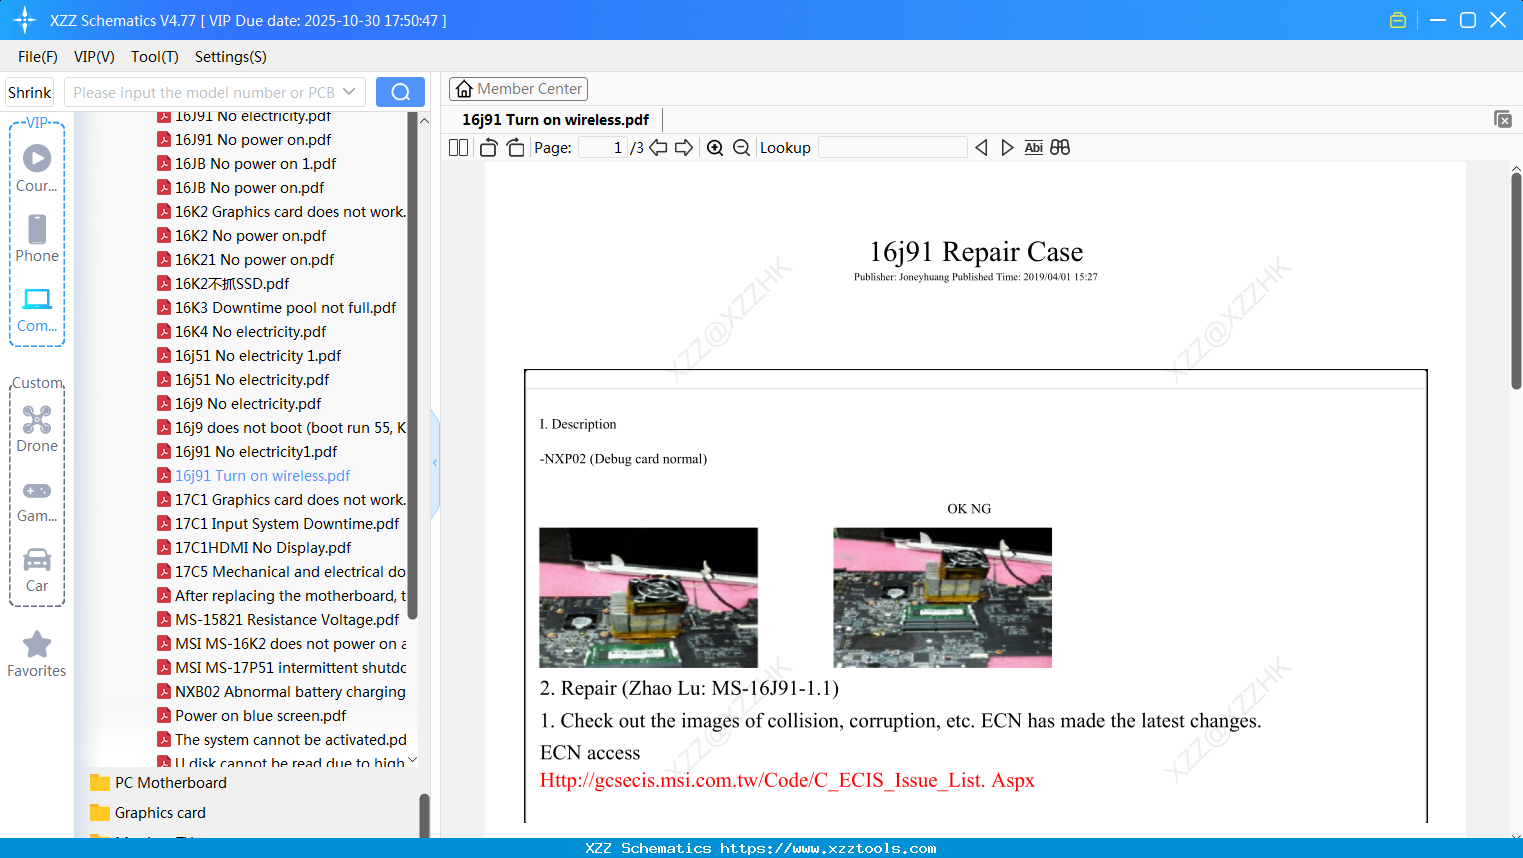Screen dimensions: 1523x858
Task: Toggle the two-page layout view icon
Action: [x=459, y=148]
